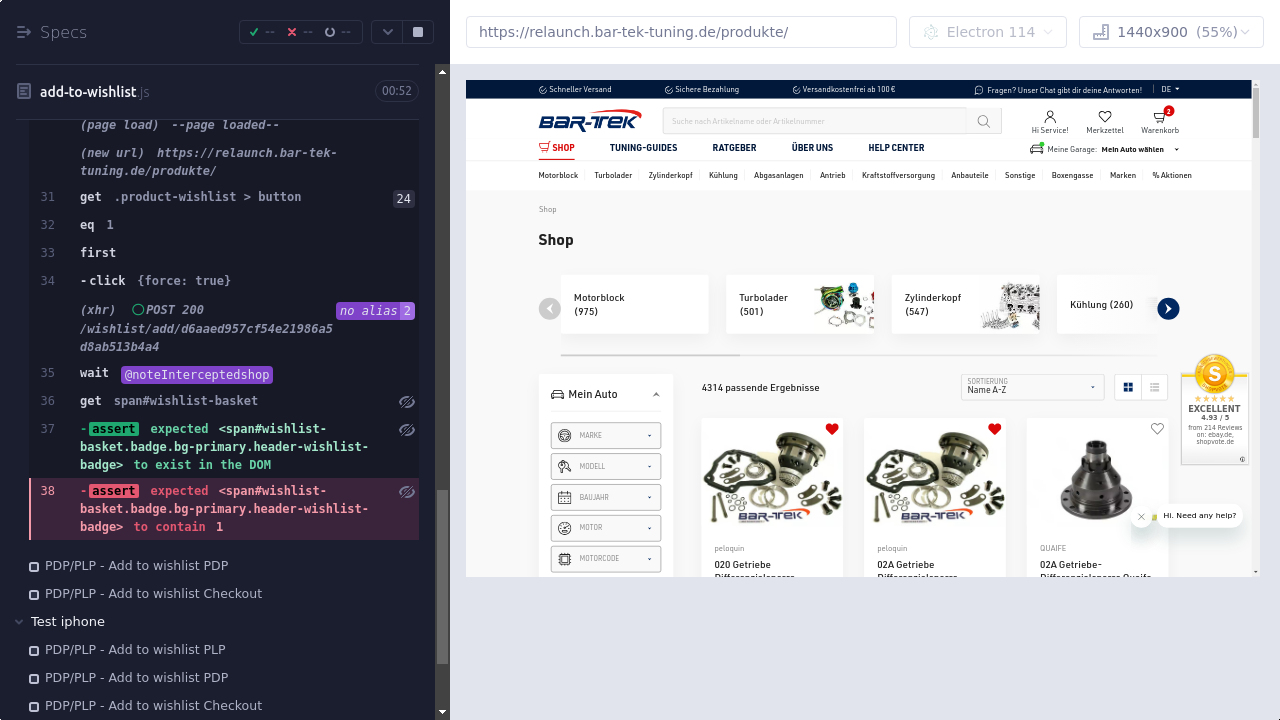Open the Merkzettel wishlist heart icon
The width and height of the screenshot is (1280, 720).
pyautogui.click(x=1104, y=118)
